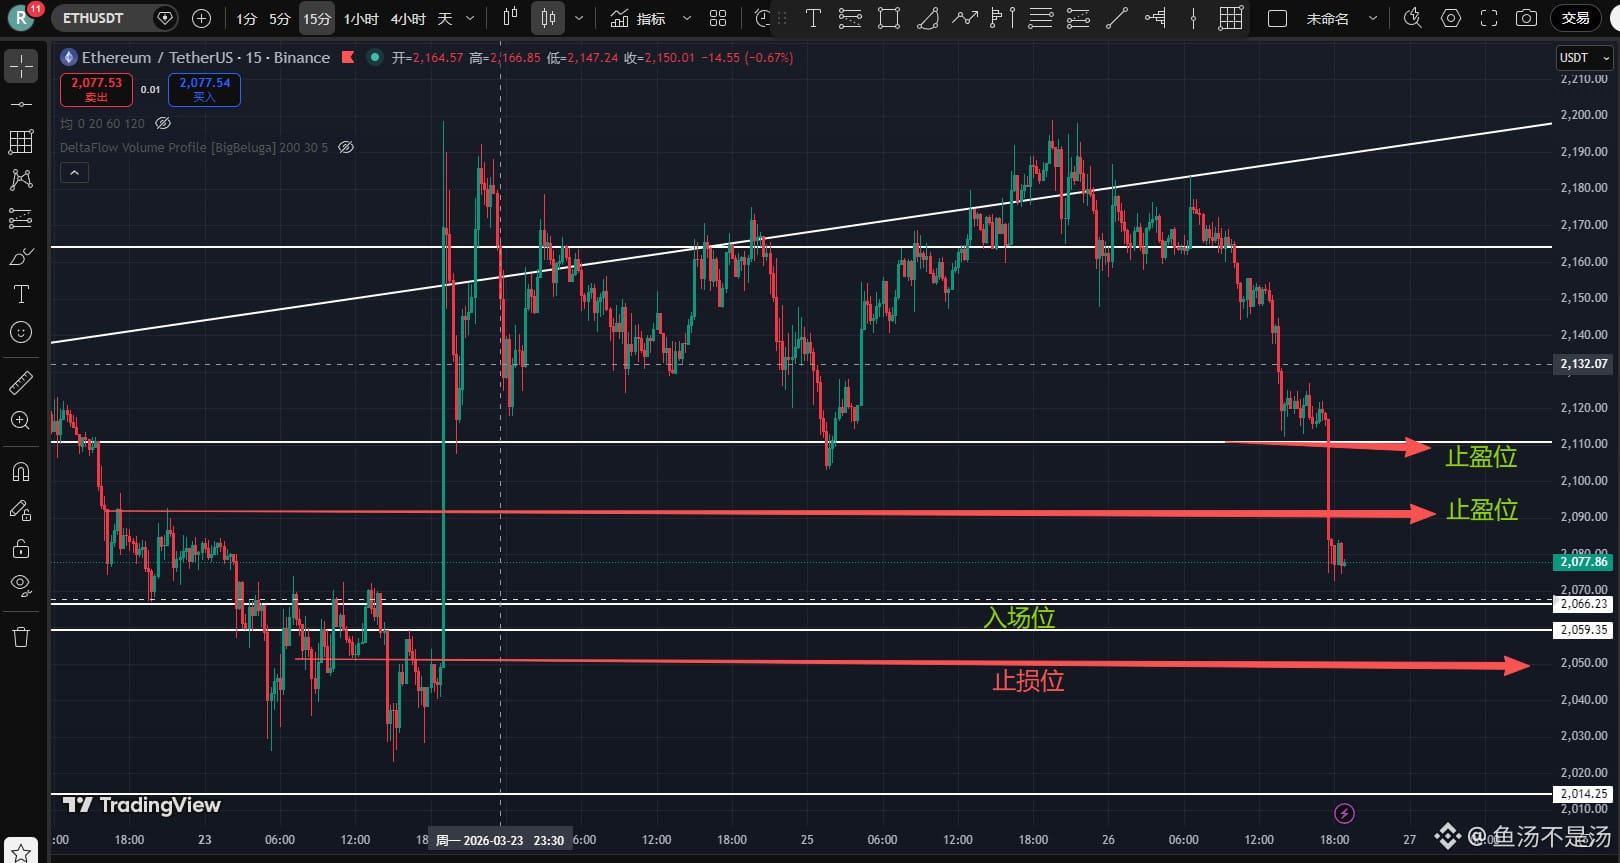The image size is (1620, 863).
Task: Open the indicator templates grid icon
Action: pos(718,18)
